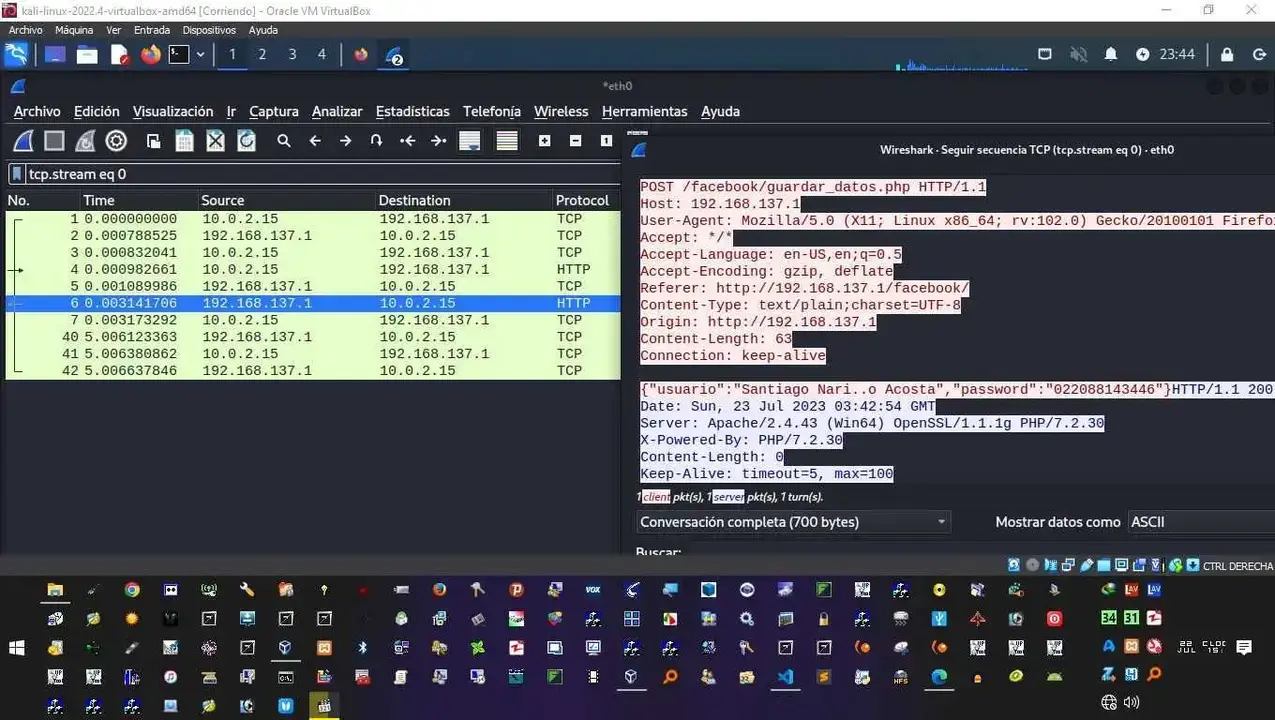Image resolution: width=1275 pixels, height=720 pixels.
Task: Expand terminal launcher dropdown arrow
Action: pyautogui.click(x=201, y=54)
